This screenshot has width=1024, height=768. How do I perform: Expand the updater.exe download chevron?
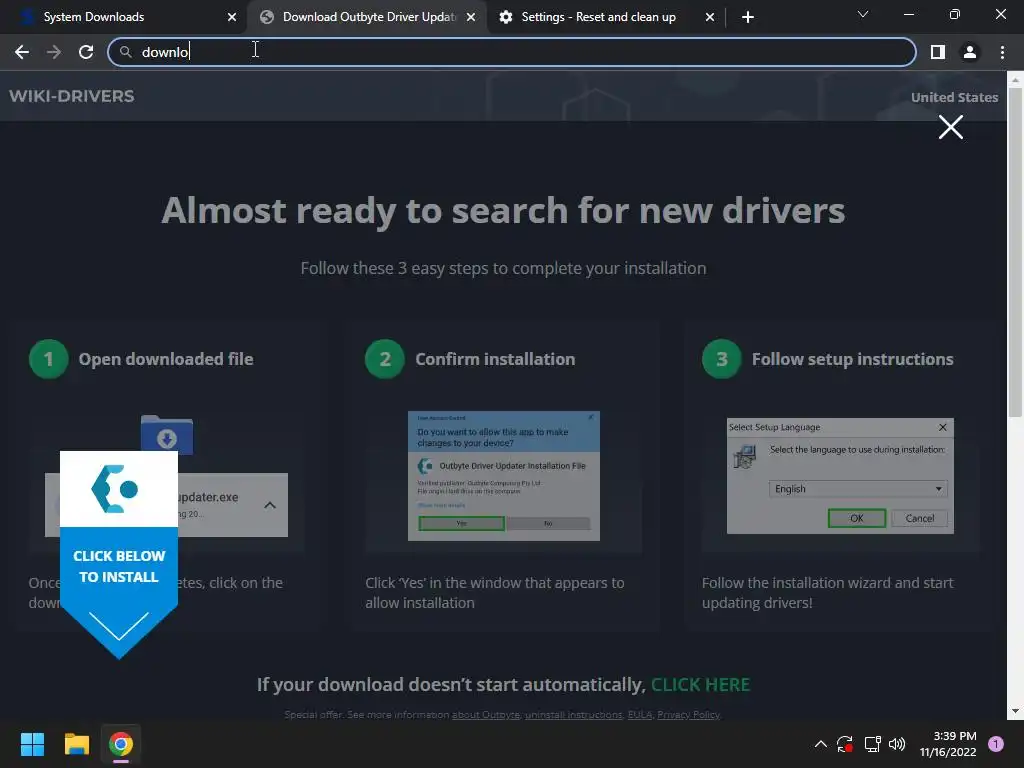point(270,505)
